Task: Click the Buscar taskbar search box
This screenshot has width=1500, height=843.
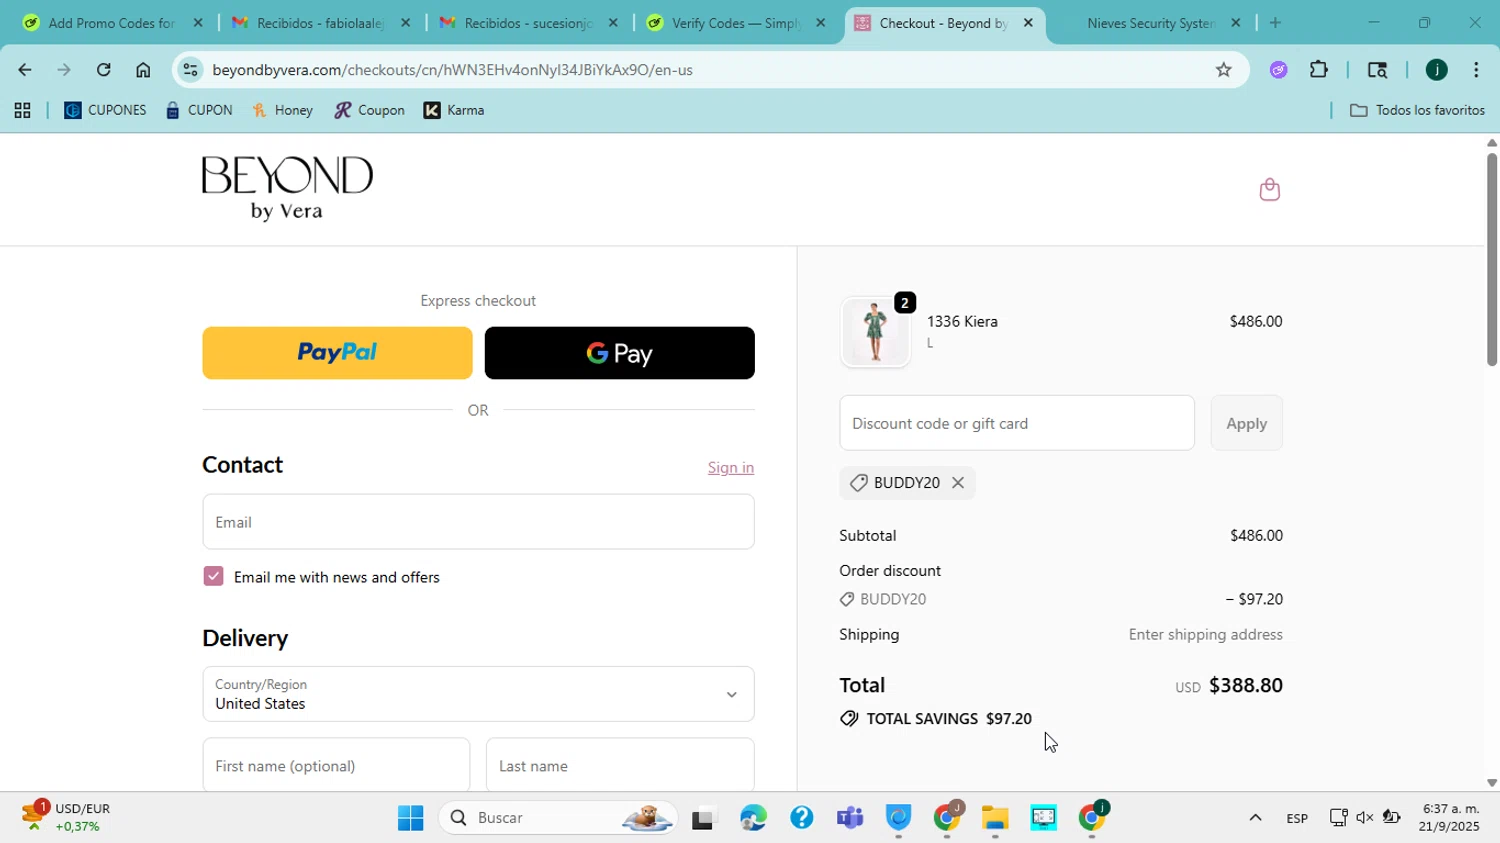Action: [x=557, y=818]
